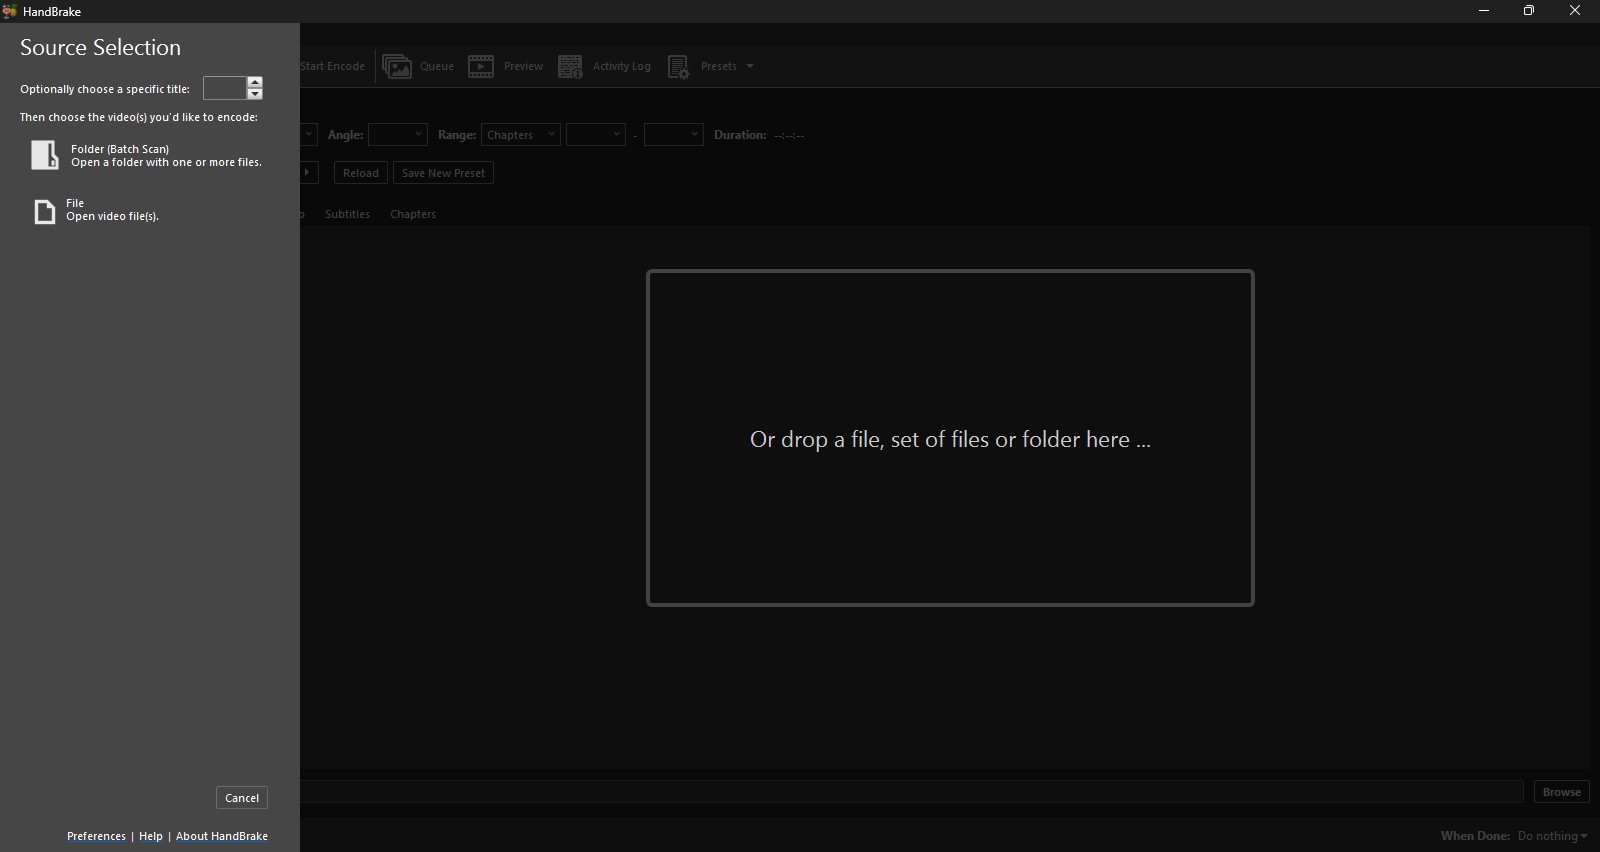
Task: Close the HandBrake window
Action: pos(1575,11)
